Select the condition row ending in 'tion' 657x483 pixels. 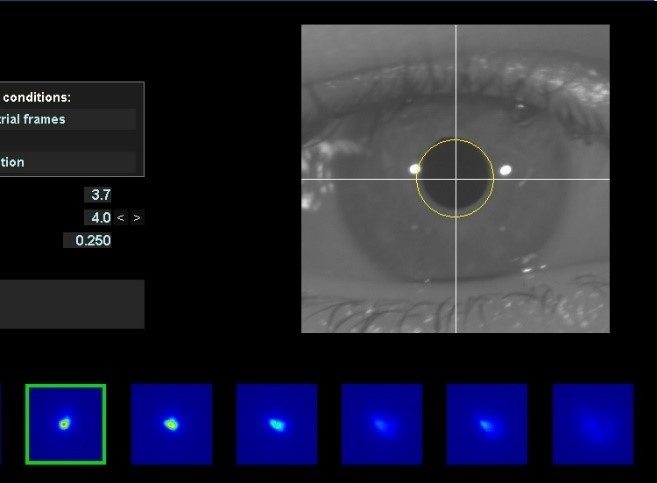pos(67,162)
